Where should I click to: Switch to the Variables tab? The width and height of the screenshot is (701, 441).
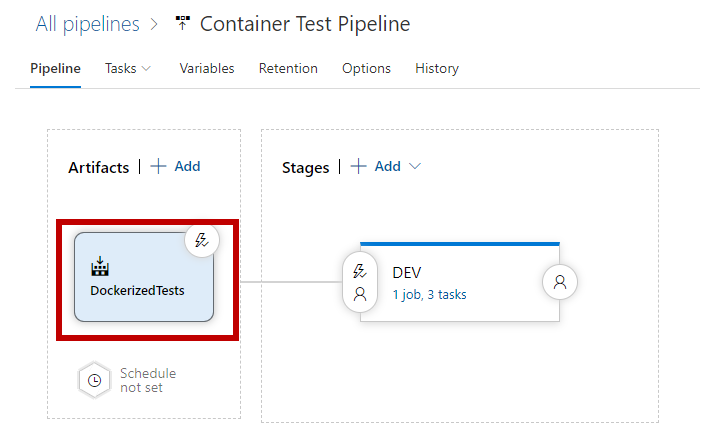tap(207, 68)
